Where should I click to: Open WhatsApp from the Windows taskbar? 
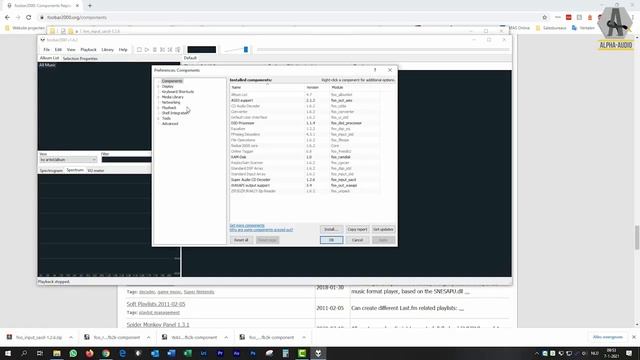coord(73,353)
